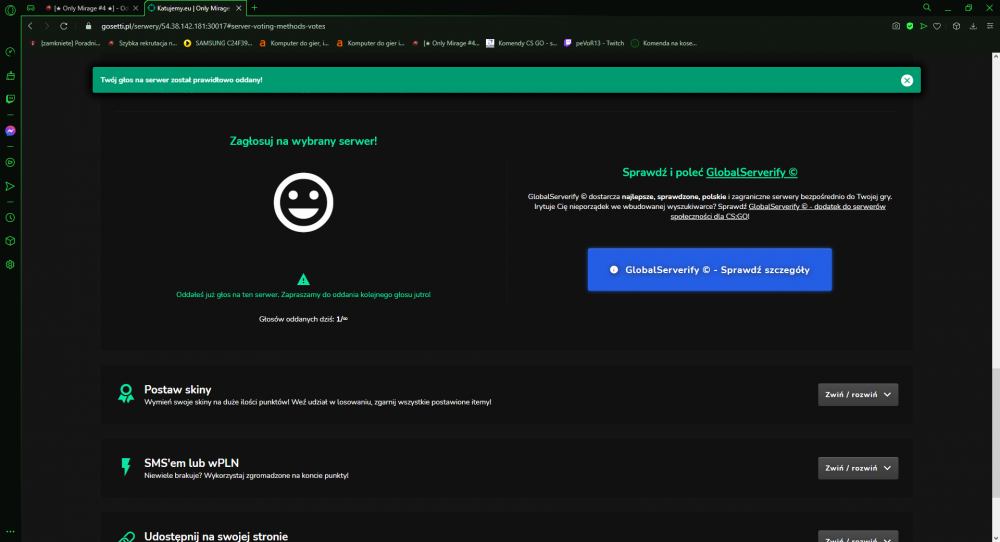This screenshot has width=1000, height=542.
Task: Open the 'Komendy CS GO' bookmark
Action: pos(522,43)
